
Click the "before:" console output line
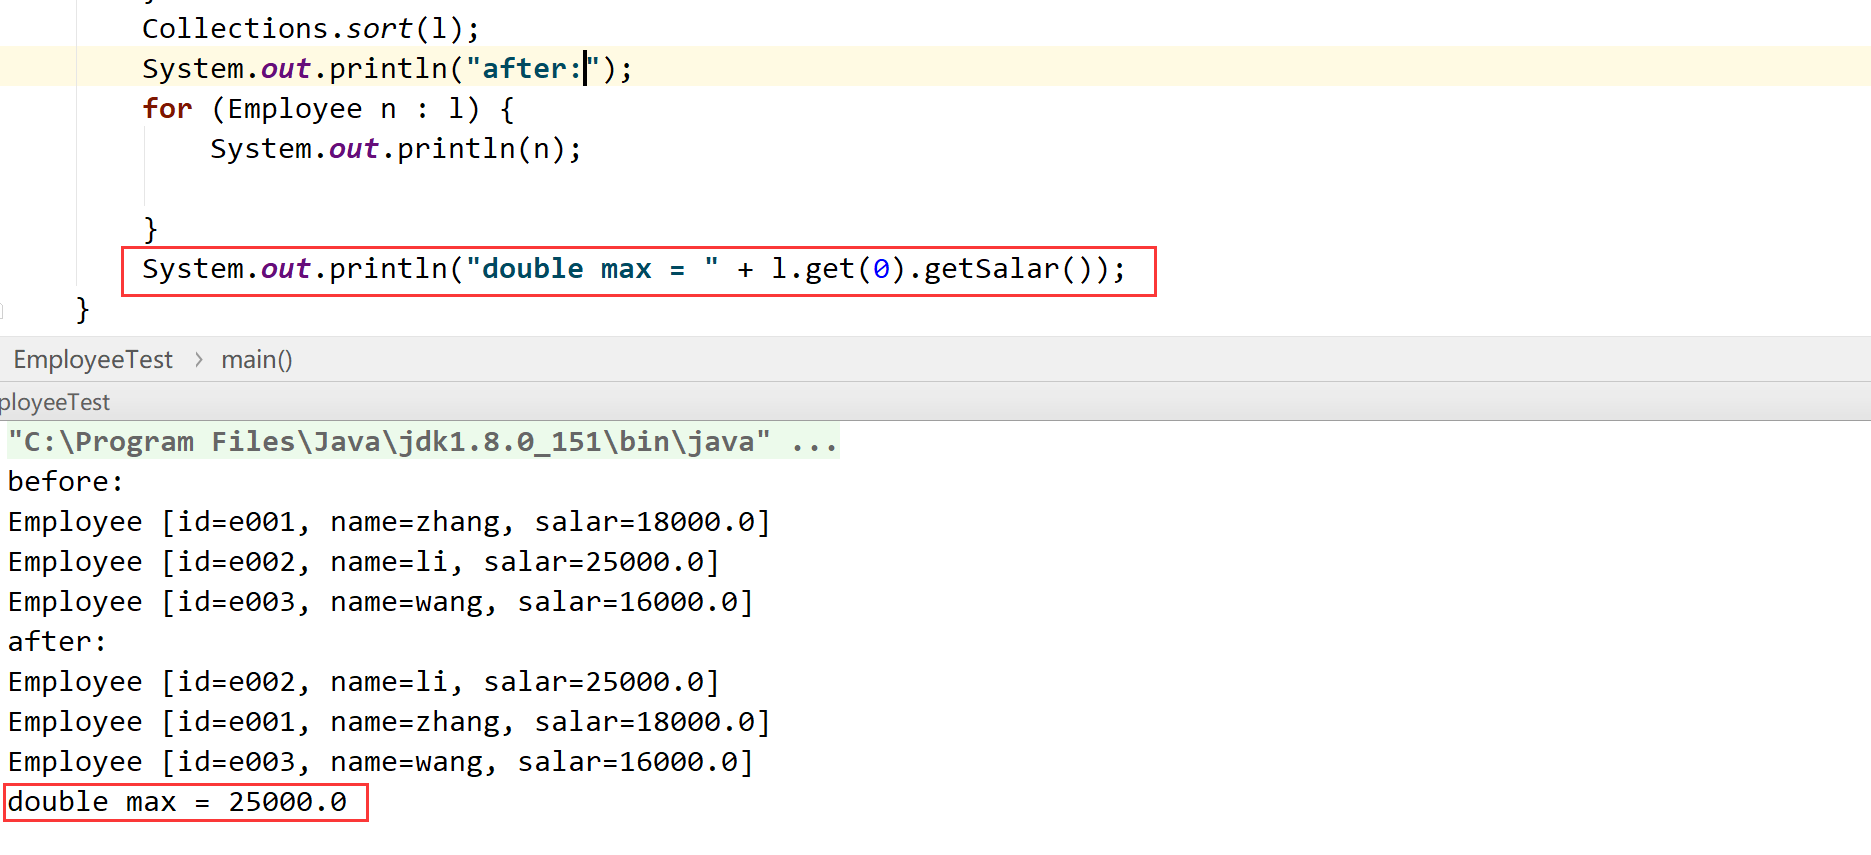(66, 481)
